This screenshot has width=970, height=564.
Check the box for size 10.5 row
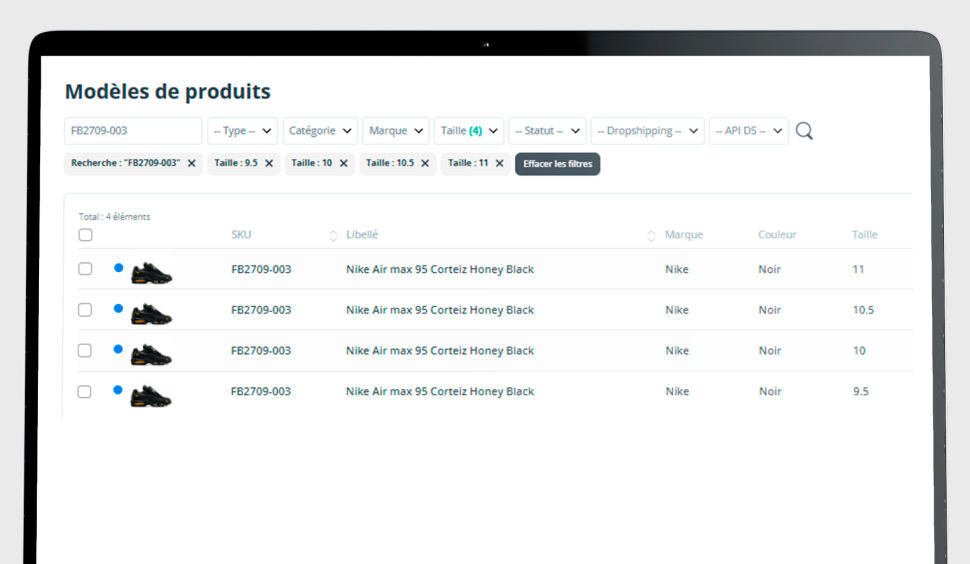85,310
